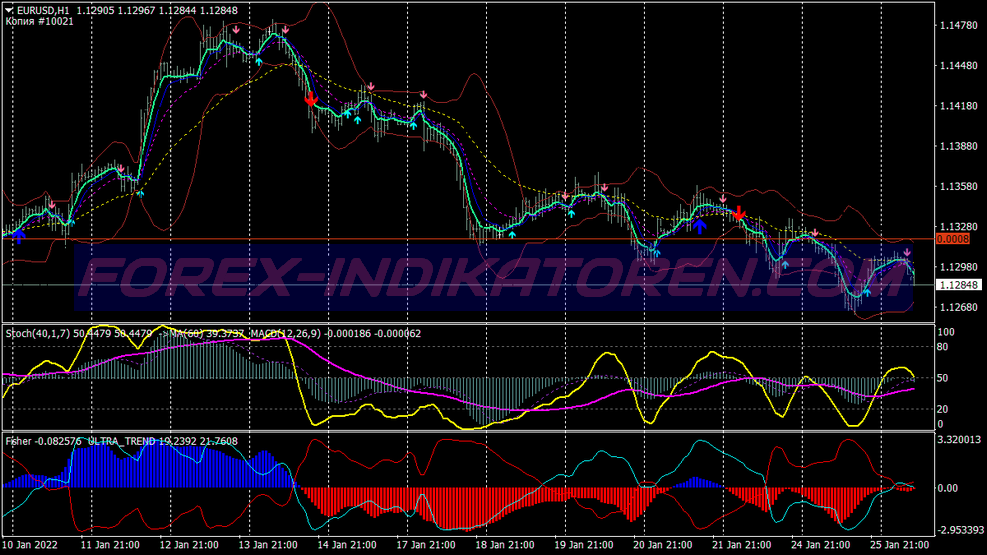
Task: Click price scale value 1.14480
Action: [x=959, y=65]
